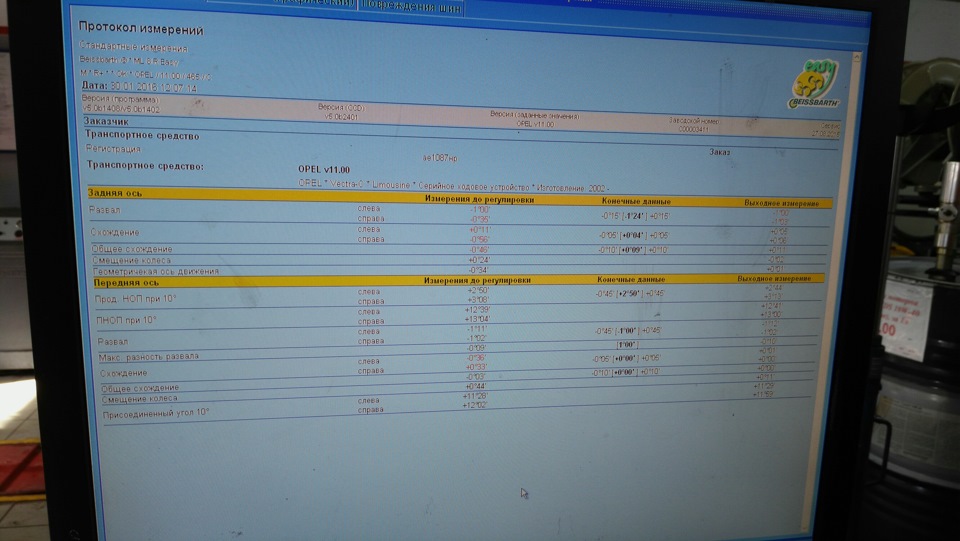960x541 pixels.
Task: Click the 'Версия (CCD)' label
Action: [341, 107]
